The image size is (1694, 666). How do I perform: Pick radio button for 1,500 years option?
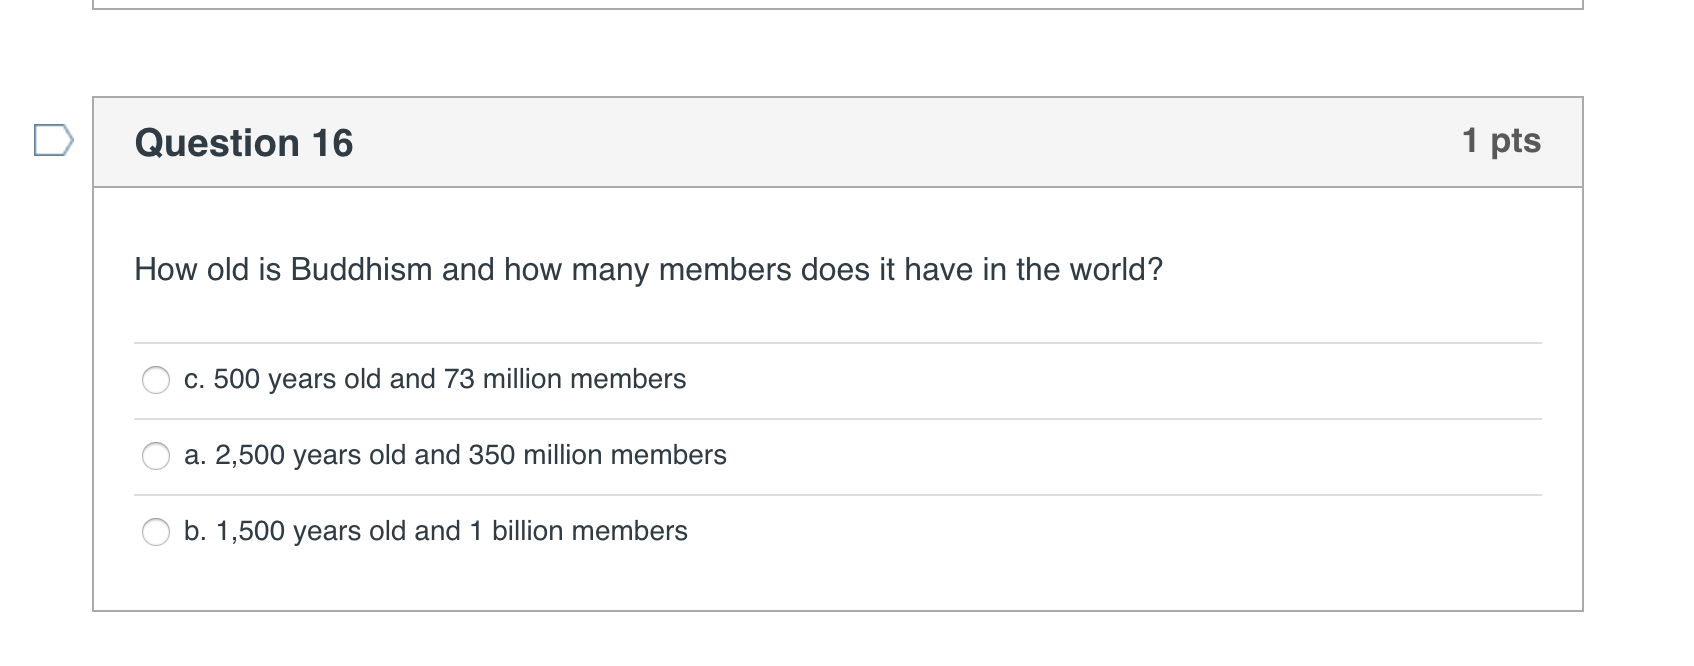click(x=156, y=532)
